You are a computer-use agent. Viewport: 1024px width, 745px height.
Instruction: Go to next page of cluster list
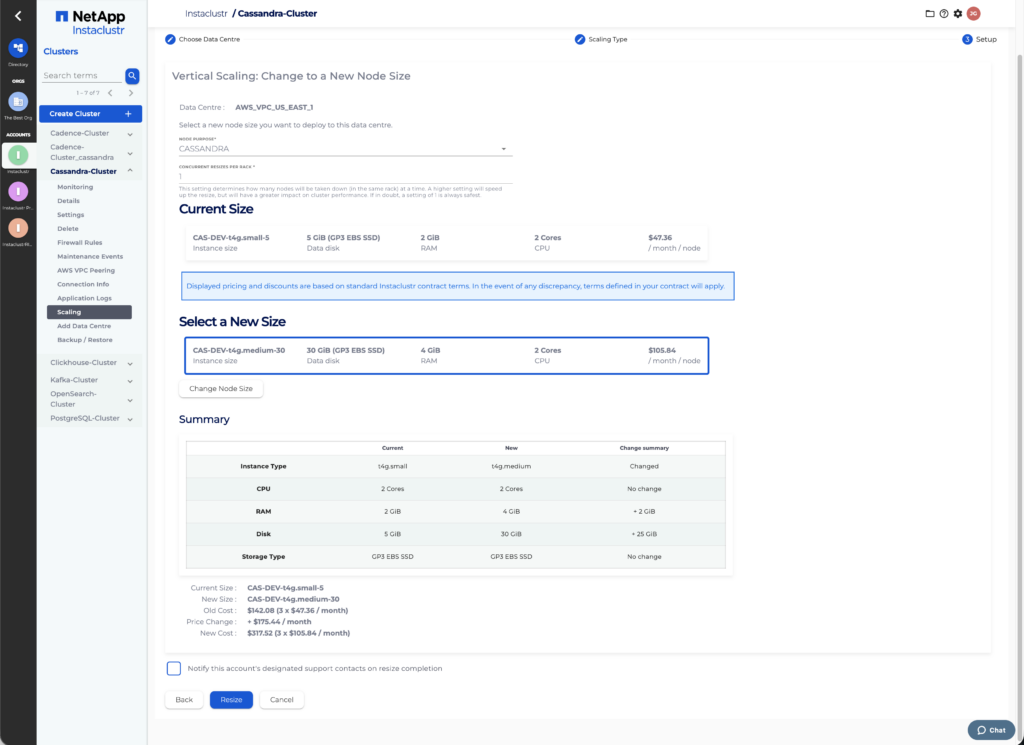[131, 93]
